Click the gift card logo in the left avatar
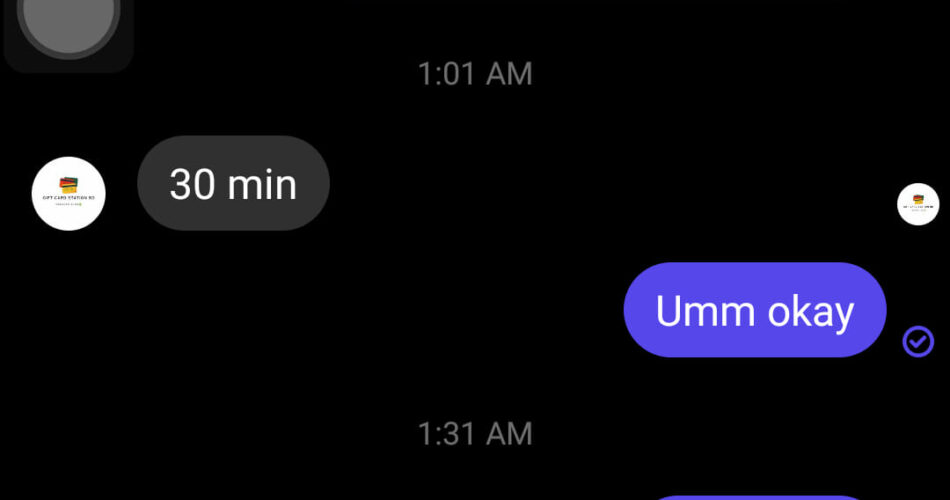The width and height of the screenshot is (950, 500). 68,185
